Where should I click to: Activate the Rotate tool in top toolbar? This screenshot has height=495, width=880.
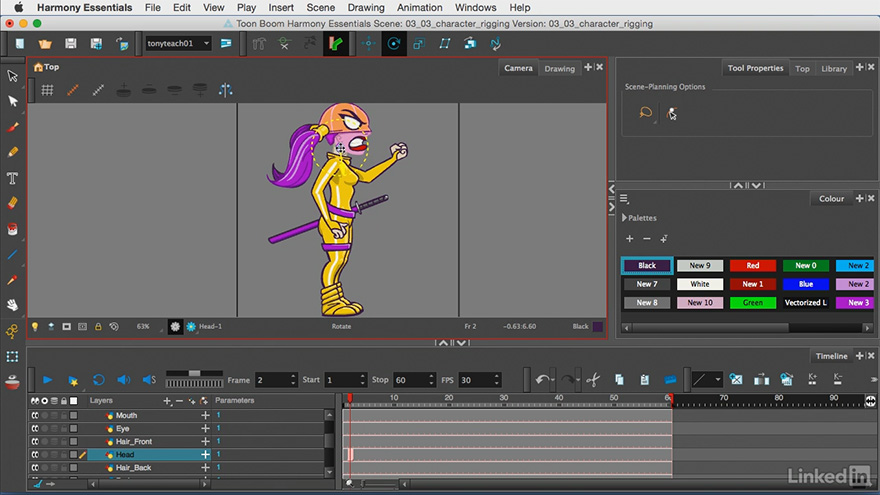(x=393, y=44)
